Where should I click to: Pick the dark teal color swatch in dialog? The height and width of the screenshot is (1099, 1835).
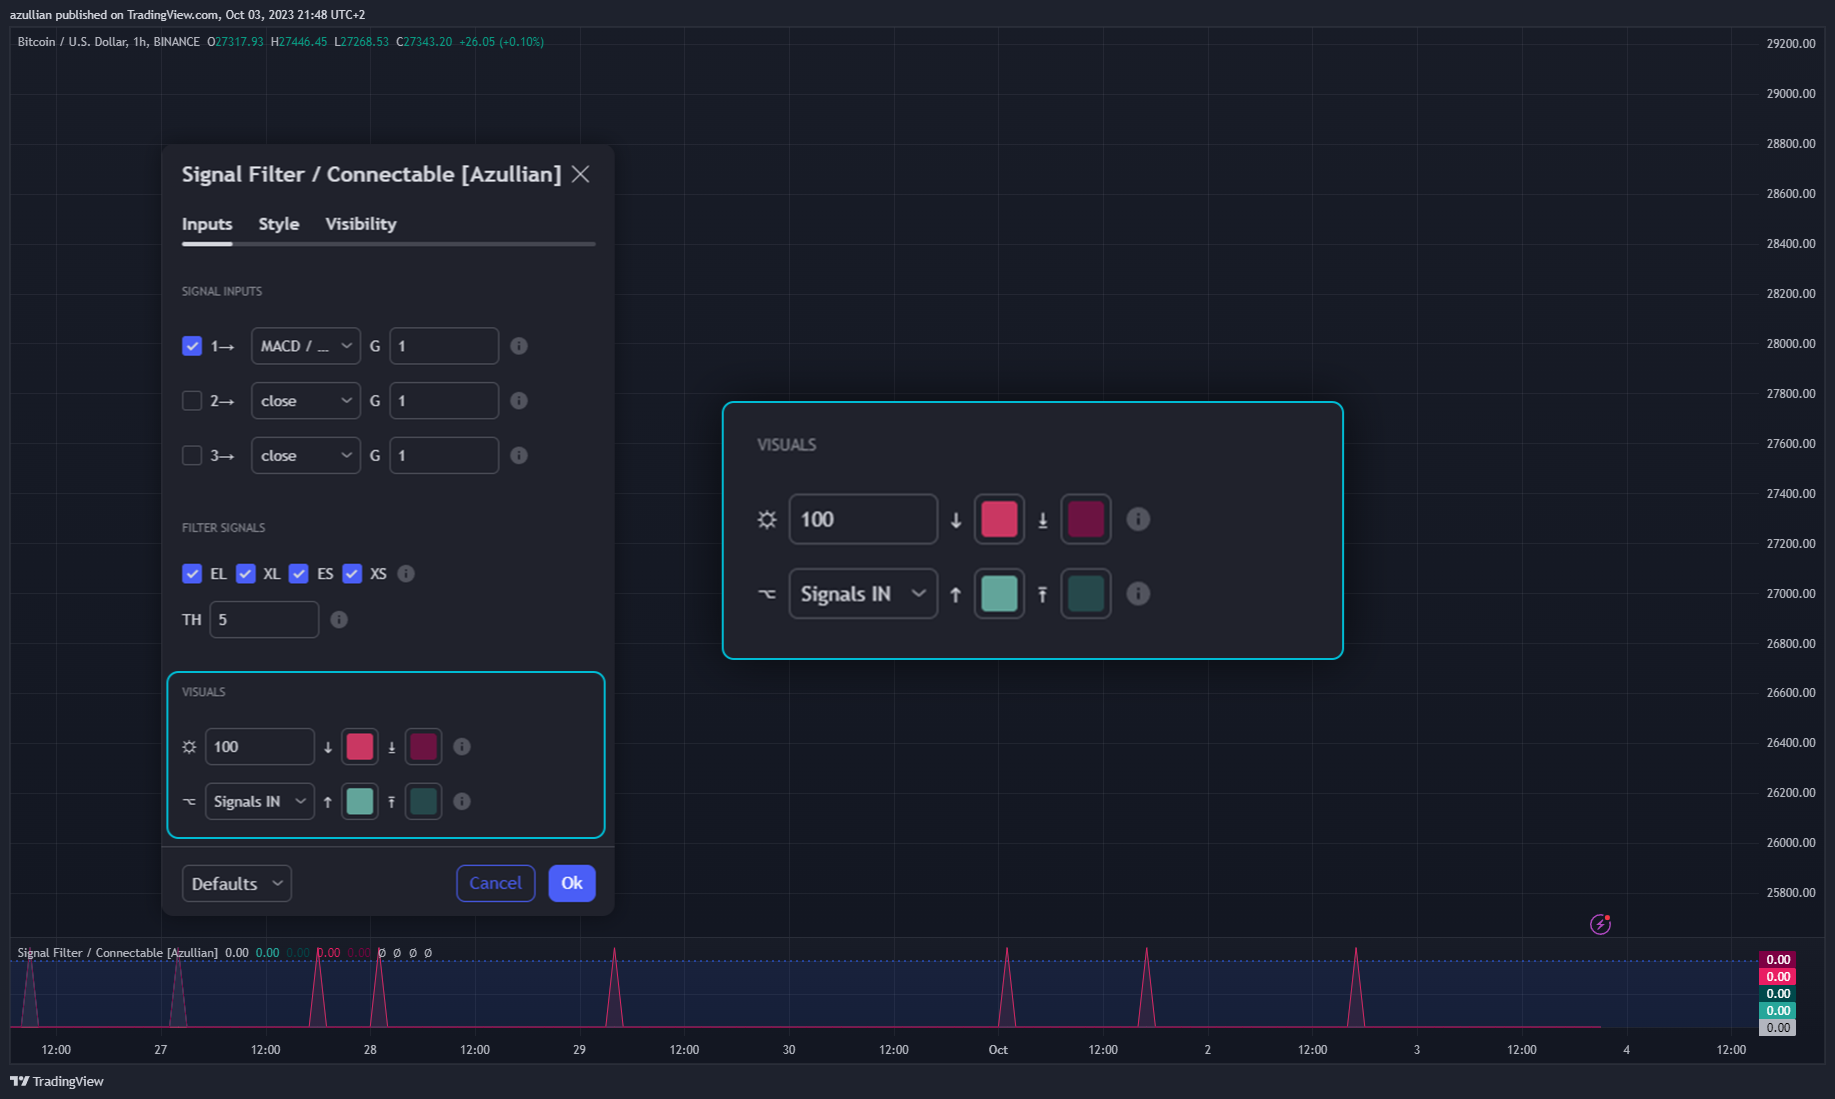(424, 802)
